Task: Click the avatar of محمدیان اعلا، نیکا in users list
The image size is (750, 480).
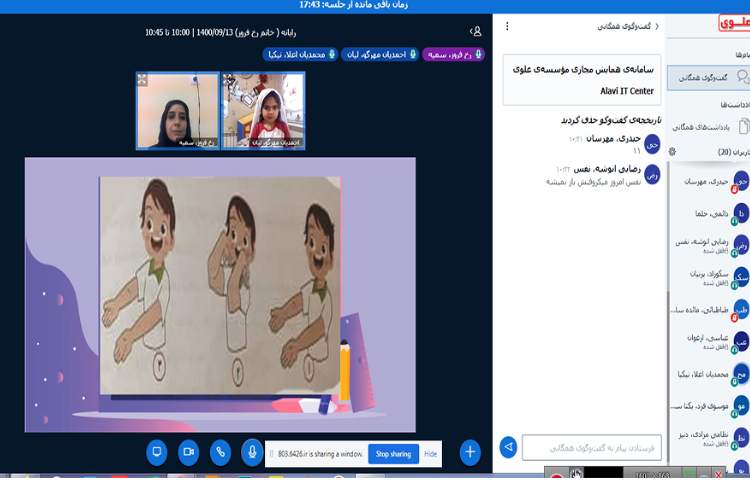Action: point(741,373)
